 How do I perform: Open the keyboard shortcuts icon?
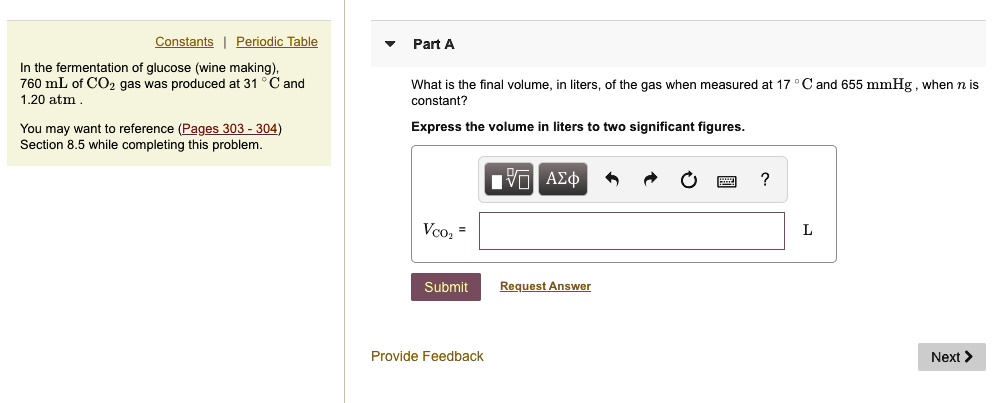[x=727, y=181]
